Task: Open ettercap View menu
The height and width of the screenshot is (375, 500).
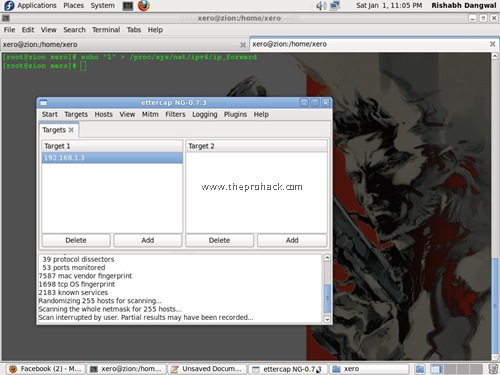Action: point(127,114)
